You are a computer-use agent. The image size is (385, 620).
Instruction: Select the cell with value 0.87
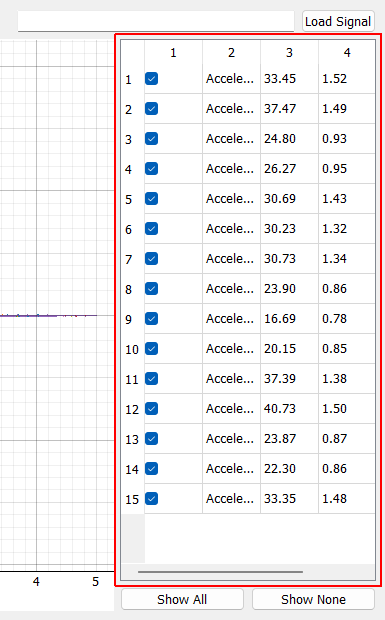pyautogui.click(x=347, y=439)
